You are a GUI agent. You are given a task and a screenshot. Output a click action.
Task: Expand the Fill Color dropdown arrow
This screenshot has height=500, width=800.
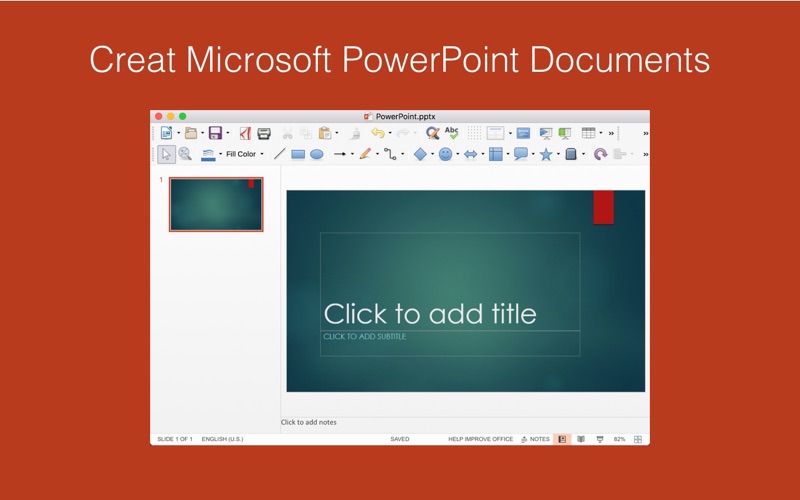[262, 154]
